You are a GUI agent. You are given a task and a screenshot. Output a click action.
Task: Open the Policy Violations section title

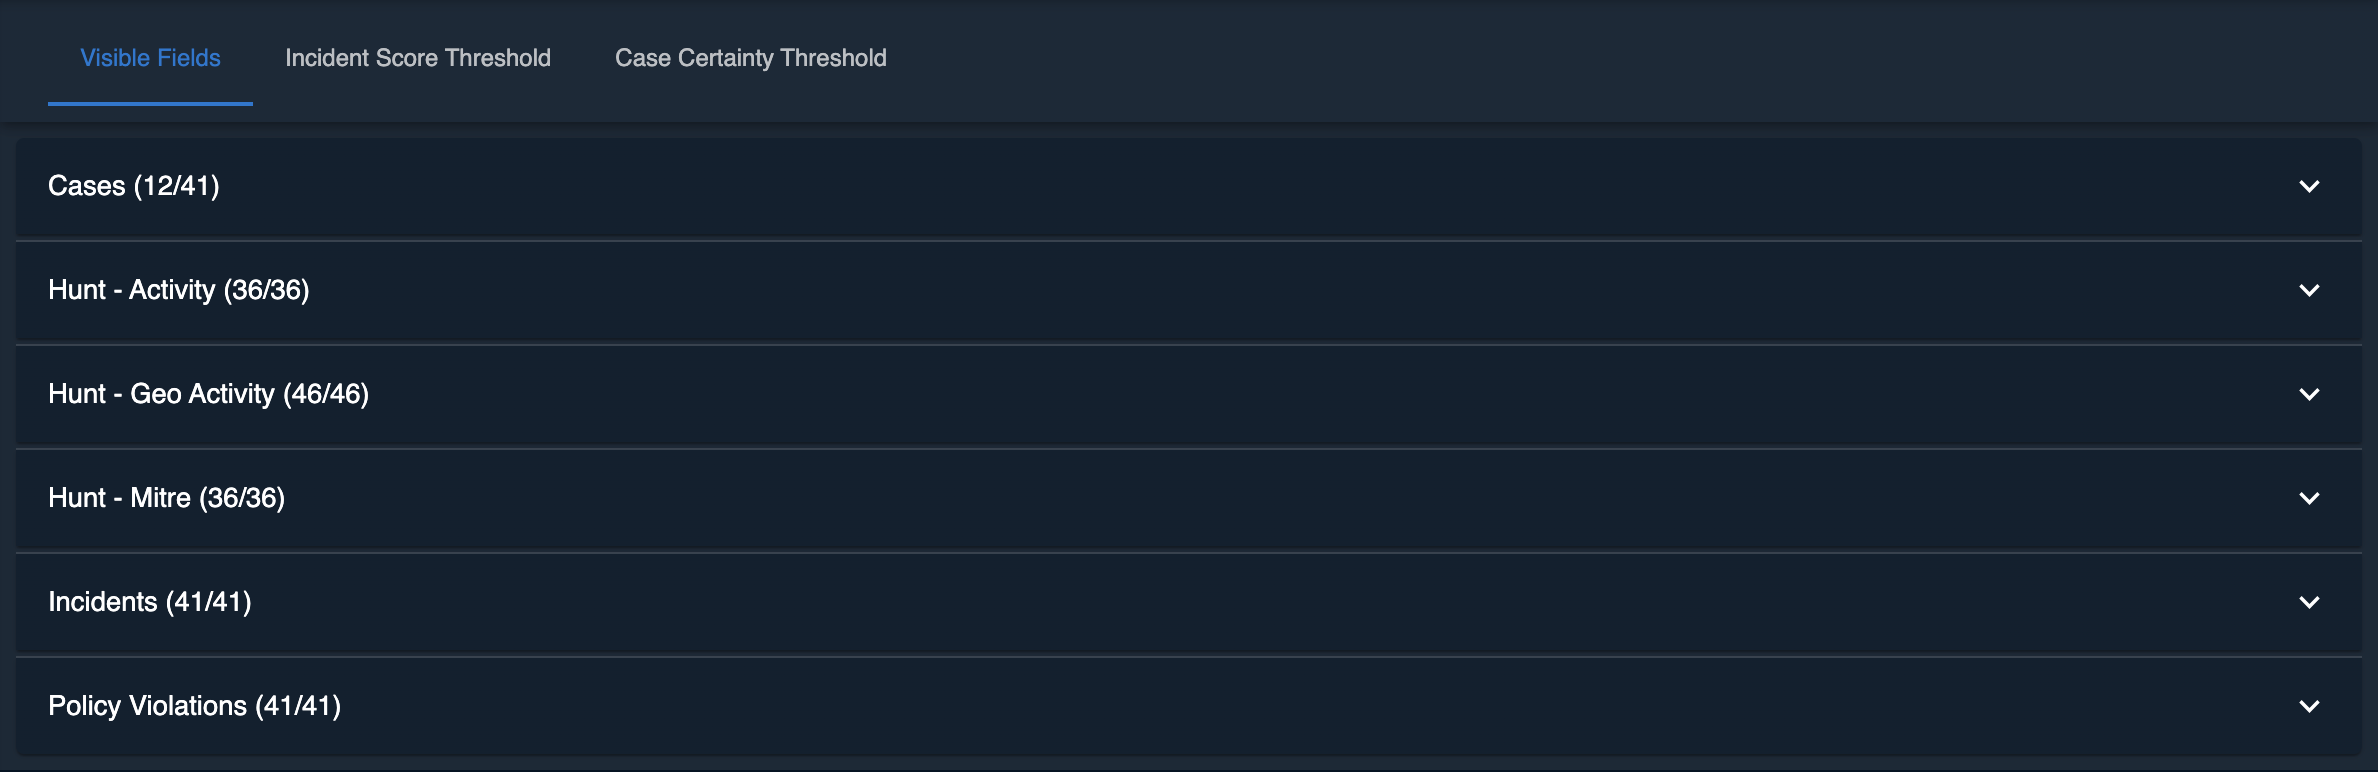pos(147,706)
